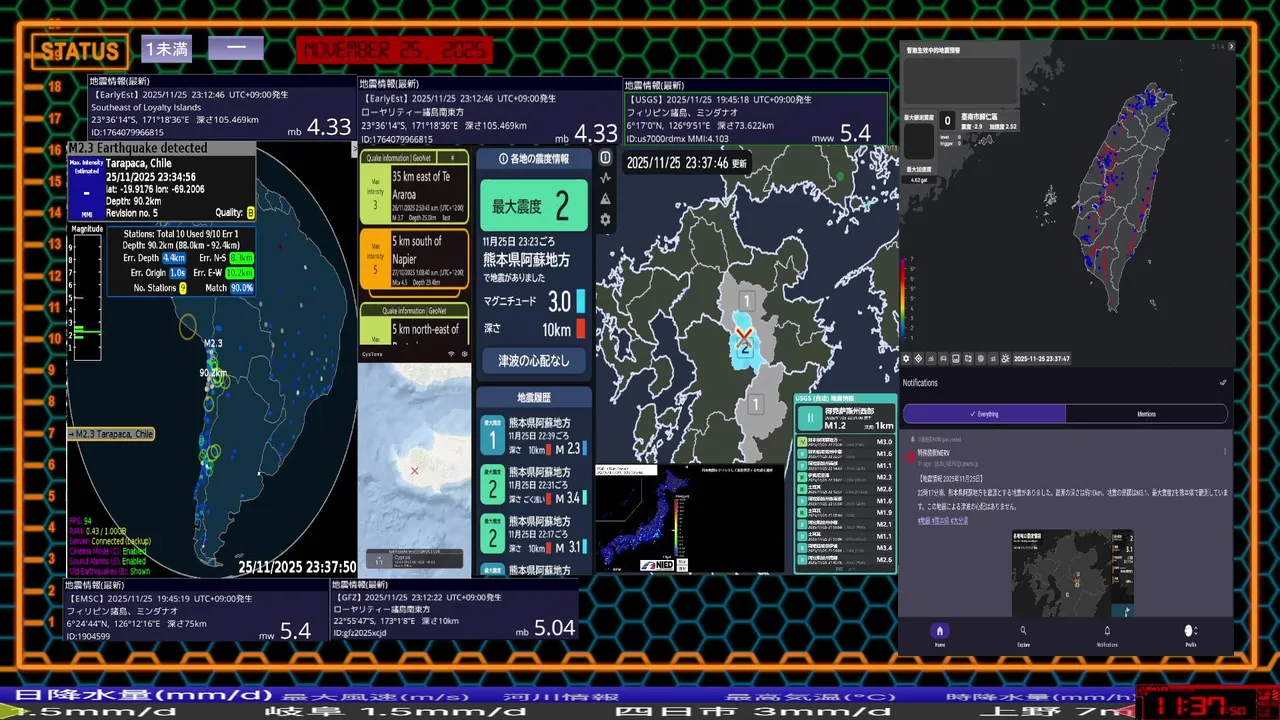Click wifi status icon in CysTerra header
1280x720 pixels.
[x=451, y=354]
